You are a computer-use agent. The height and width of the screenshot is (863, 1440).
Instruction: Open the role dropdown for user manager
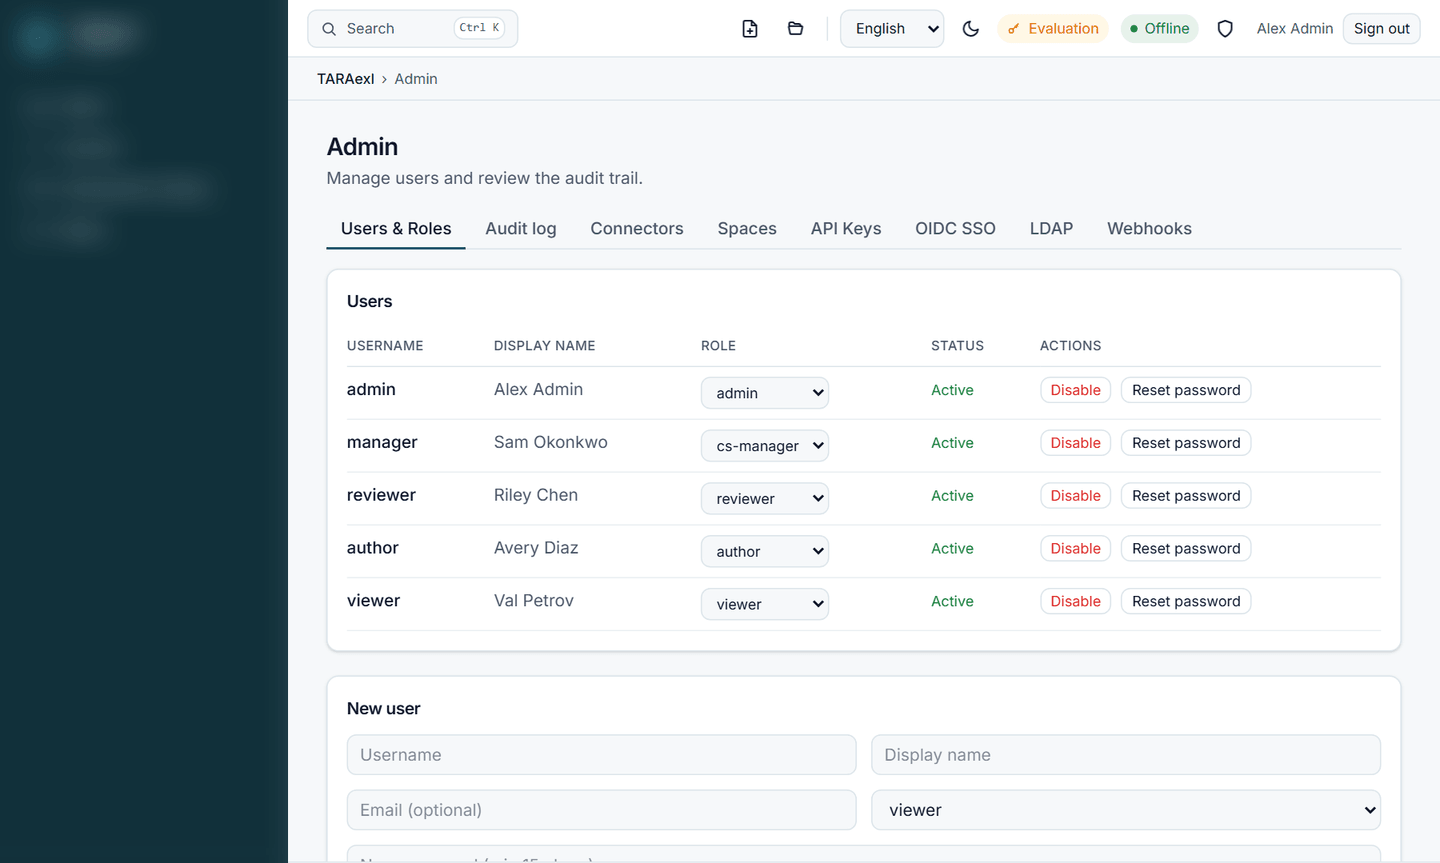tap(765, 446)
